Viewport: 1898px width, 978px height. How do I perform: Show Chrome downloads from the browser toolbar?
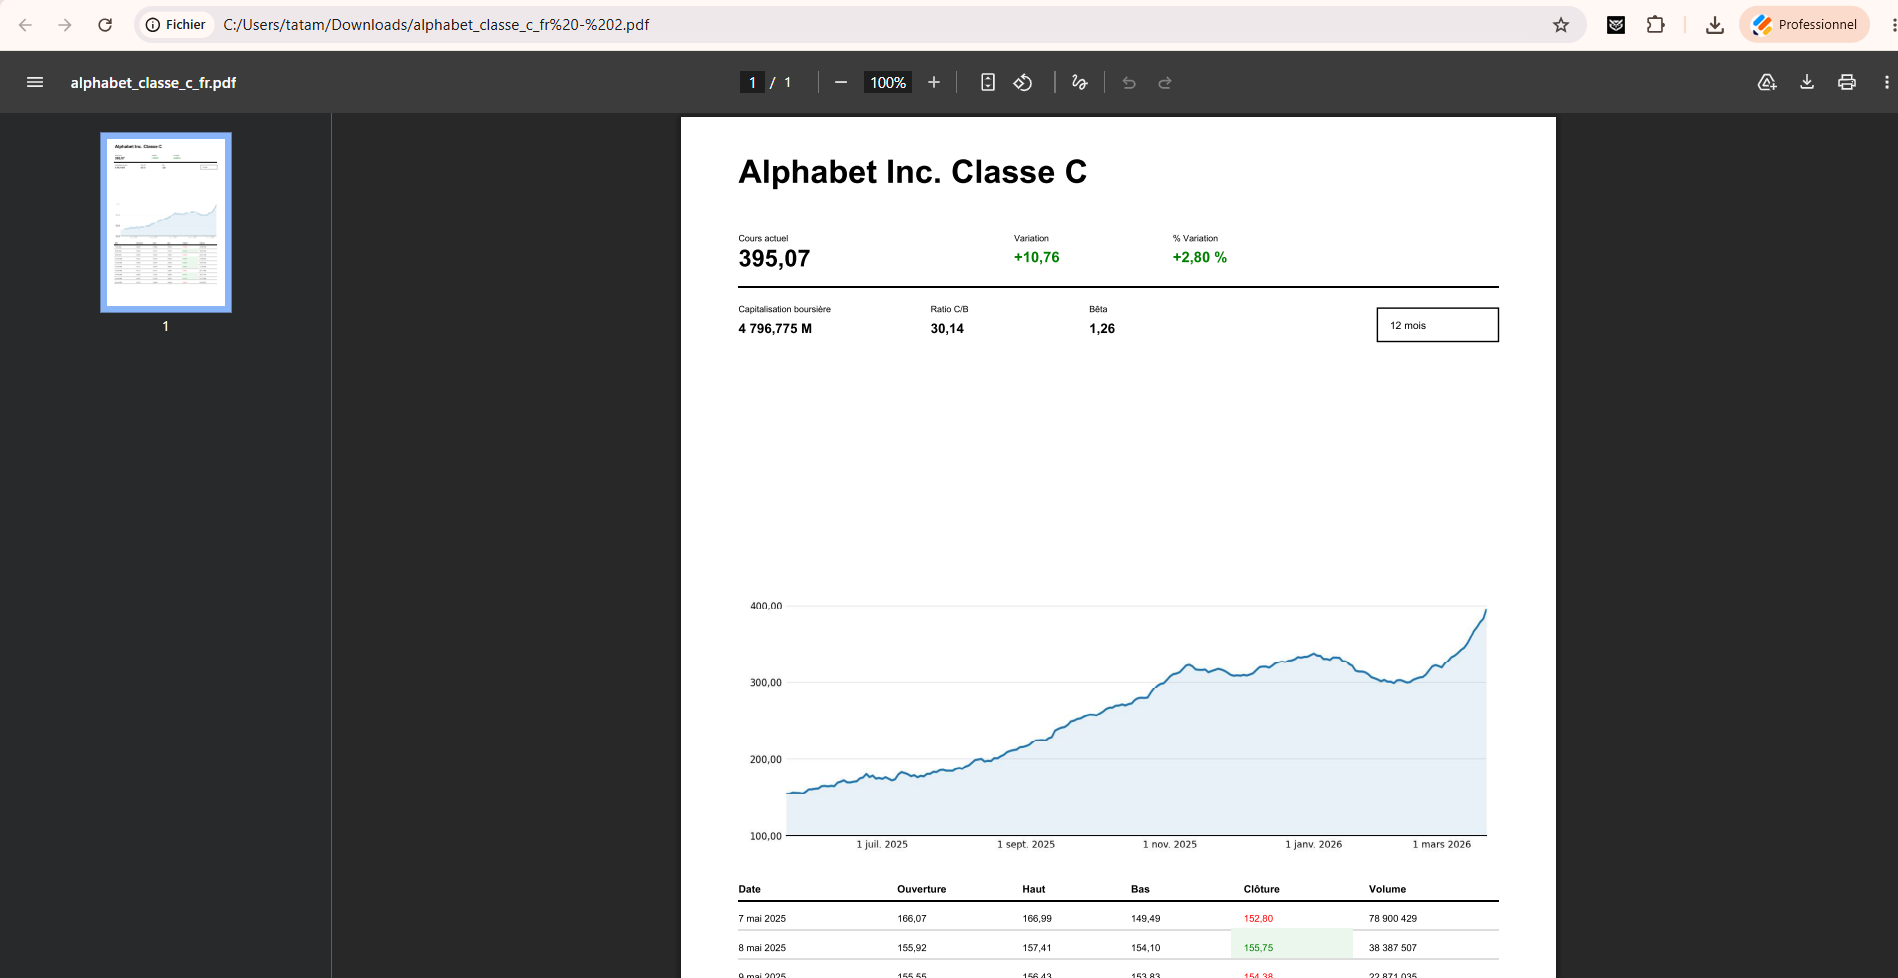[x=1715, y=25]
